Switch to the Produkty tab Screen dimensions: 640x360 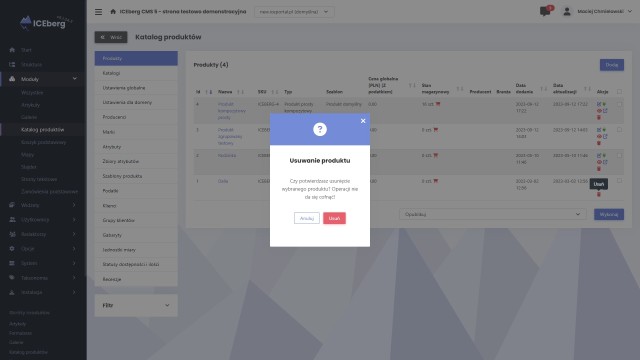136,58
